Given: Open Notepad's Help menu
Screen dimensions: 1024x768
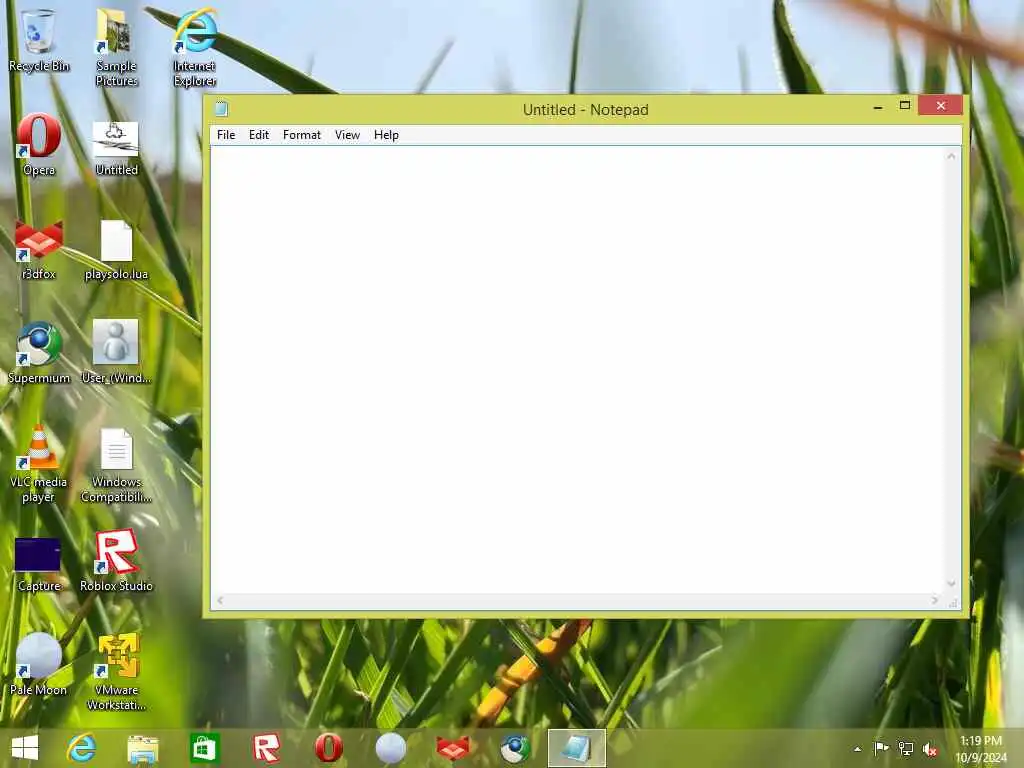Looking at the screenshot, I should (386, 135).
